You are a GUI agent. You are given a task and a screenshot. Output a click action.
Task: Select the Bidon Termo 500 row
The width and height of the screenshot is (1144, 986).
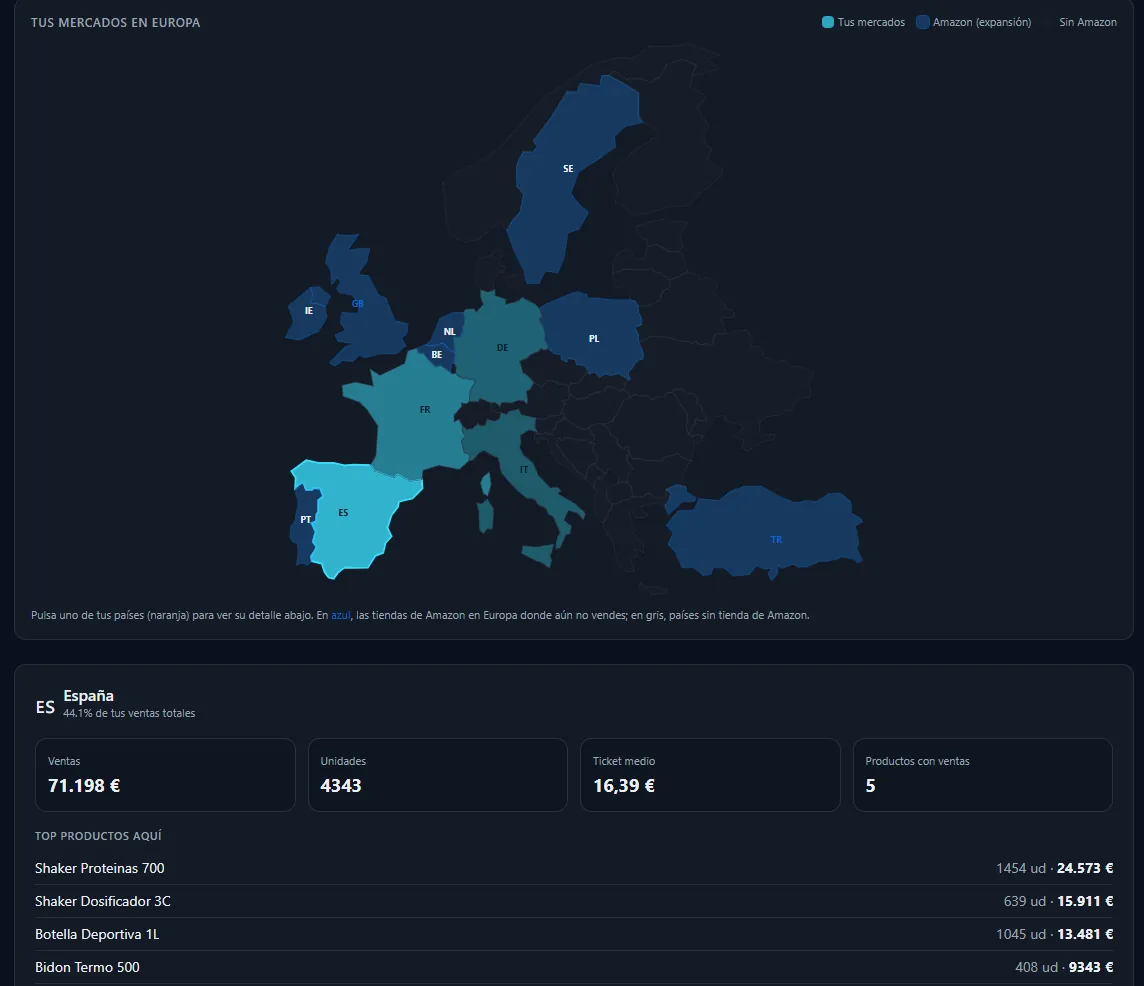tap(573, 967)
